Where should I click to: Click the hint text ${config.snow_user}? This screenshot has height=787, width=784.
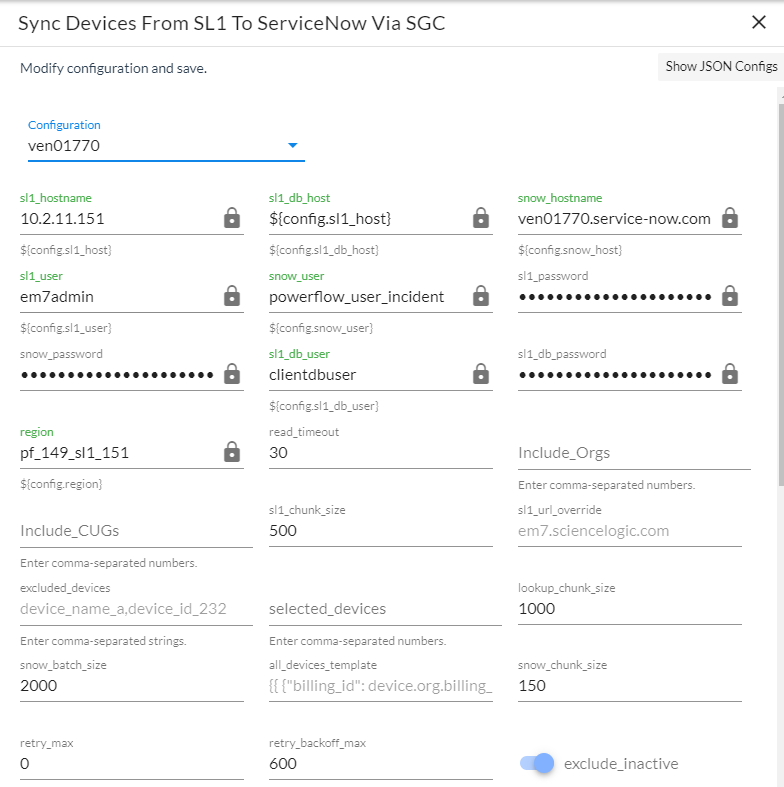321,328
